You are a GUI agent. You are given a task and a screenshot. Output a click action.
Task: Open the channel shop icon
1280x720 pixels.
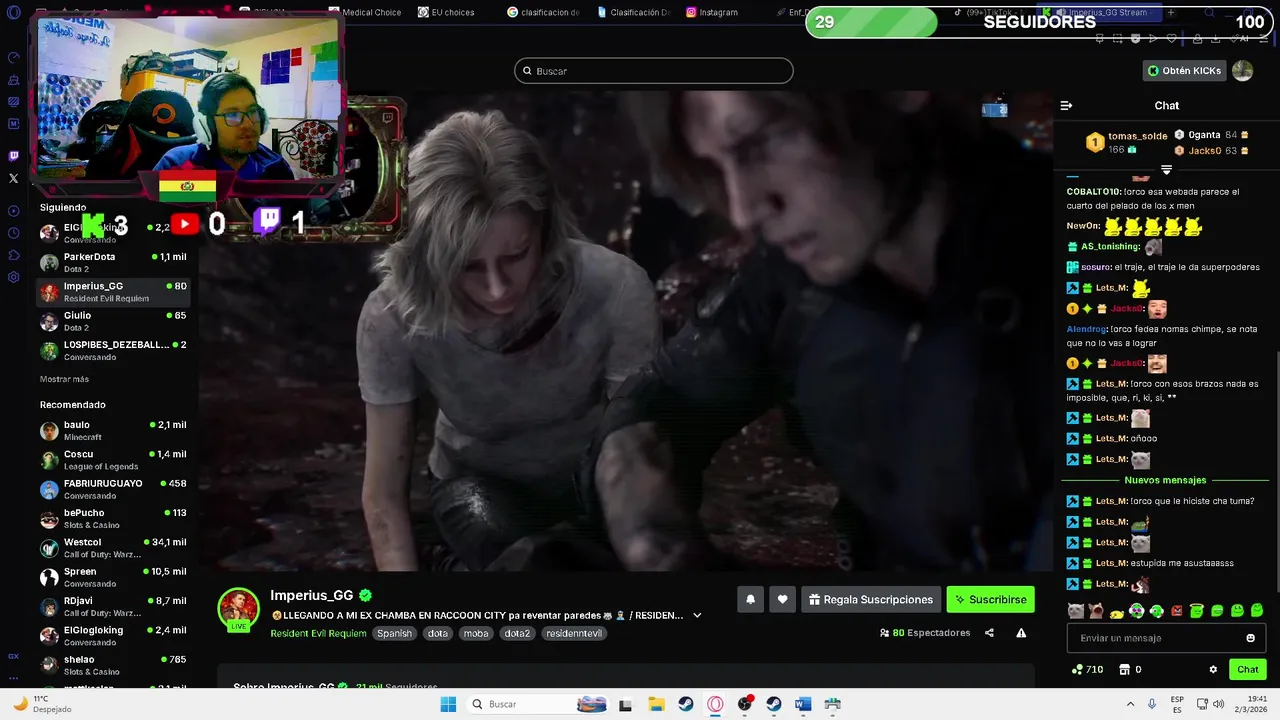pyautogui.click(x=1124, y=669)
